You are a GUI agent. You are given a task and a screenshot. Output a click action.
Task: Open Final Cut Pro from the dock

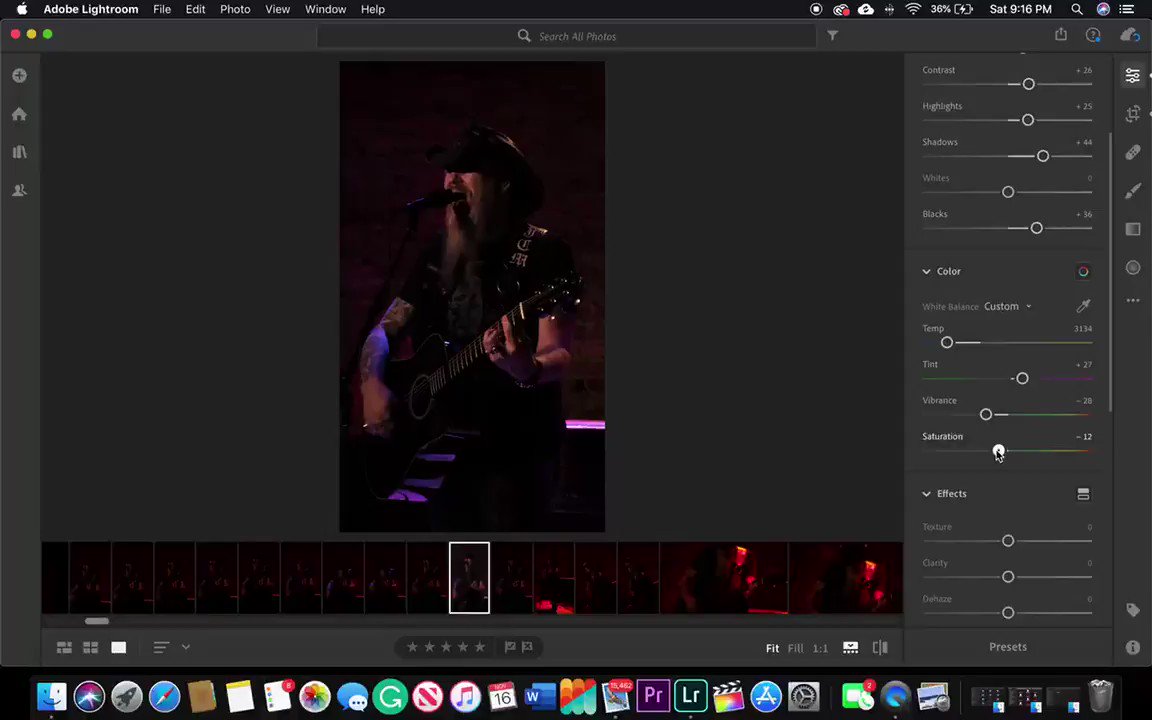728,695
